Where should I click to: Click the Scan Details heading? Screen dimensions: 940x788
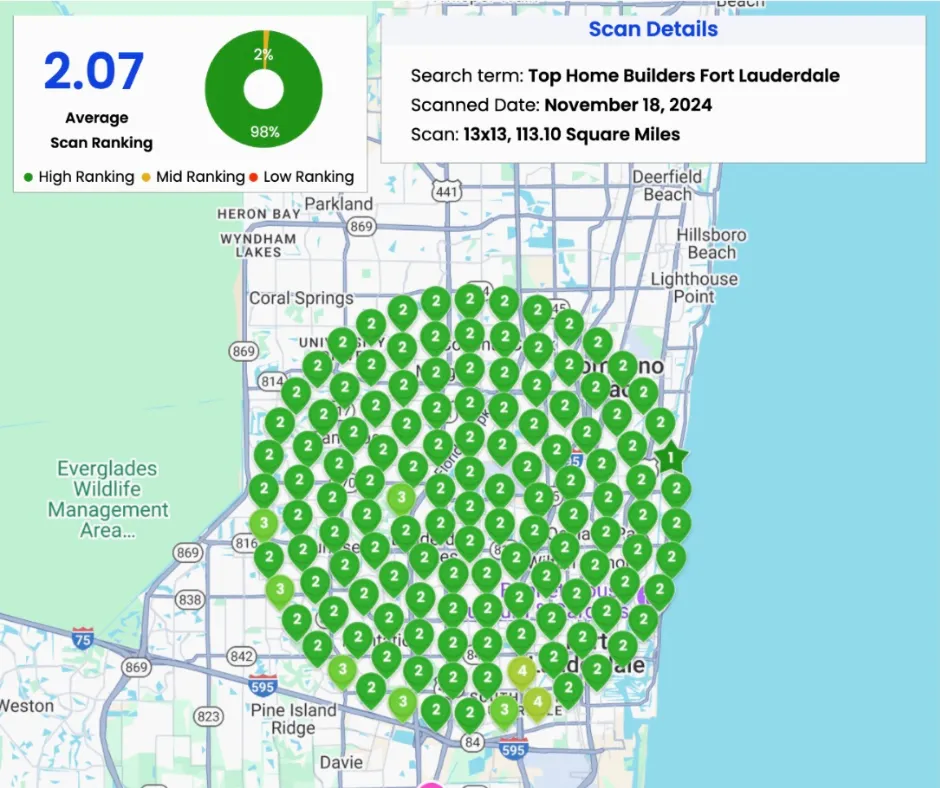click(x=653, y=29)
